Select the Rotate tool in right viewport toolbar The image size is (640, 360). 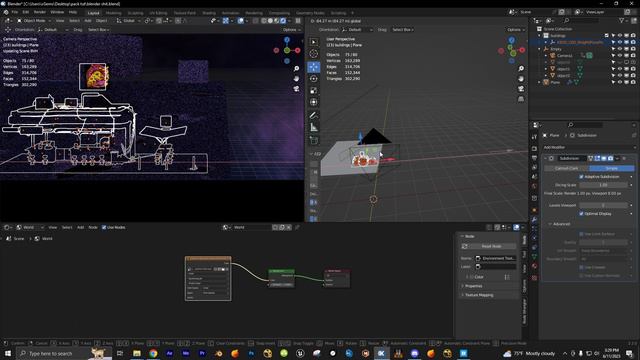pos(313,78)
